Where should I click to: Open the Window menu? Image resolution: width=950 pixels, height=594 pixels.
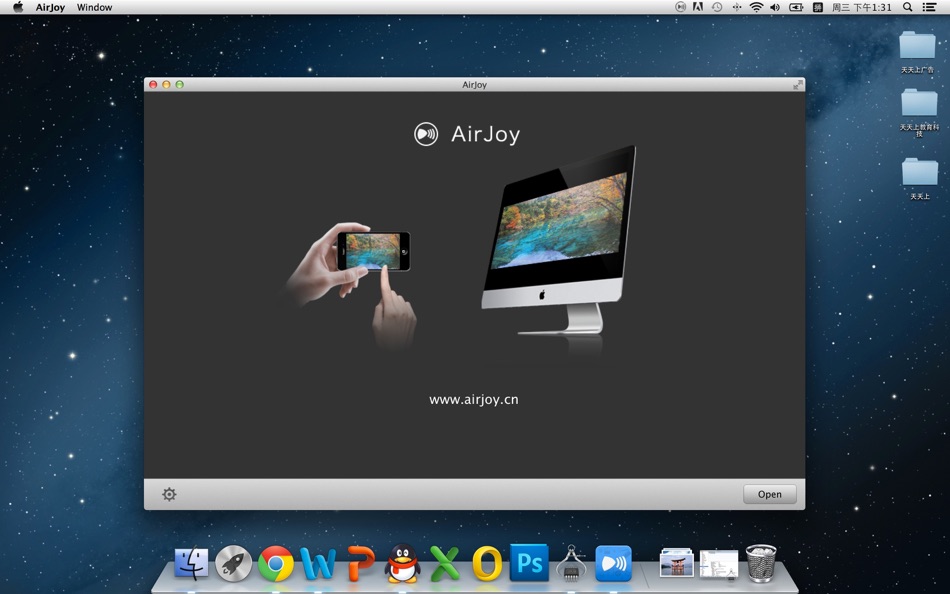(x=94, y=7)
